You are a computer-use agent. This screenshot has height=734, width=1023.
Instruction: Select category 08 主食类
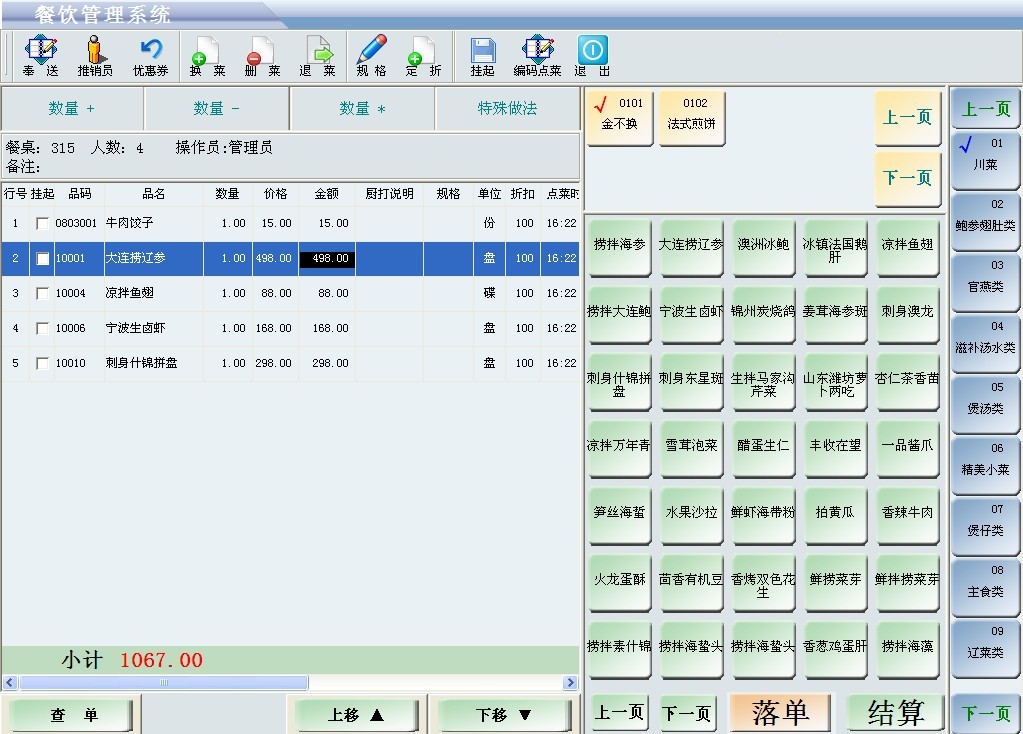click(985, 587)
